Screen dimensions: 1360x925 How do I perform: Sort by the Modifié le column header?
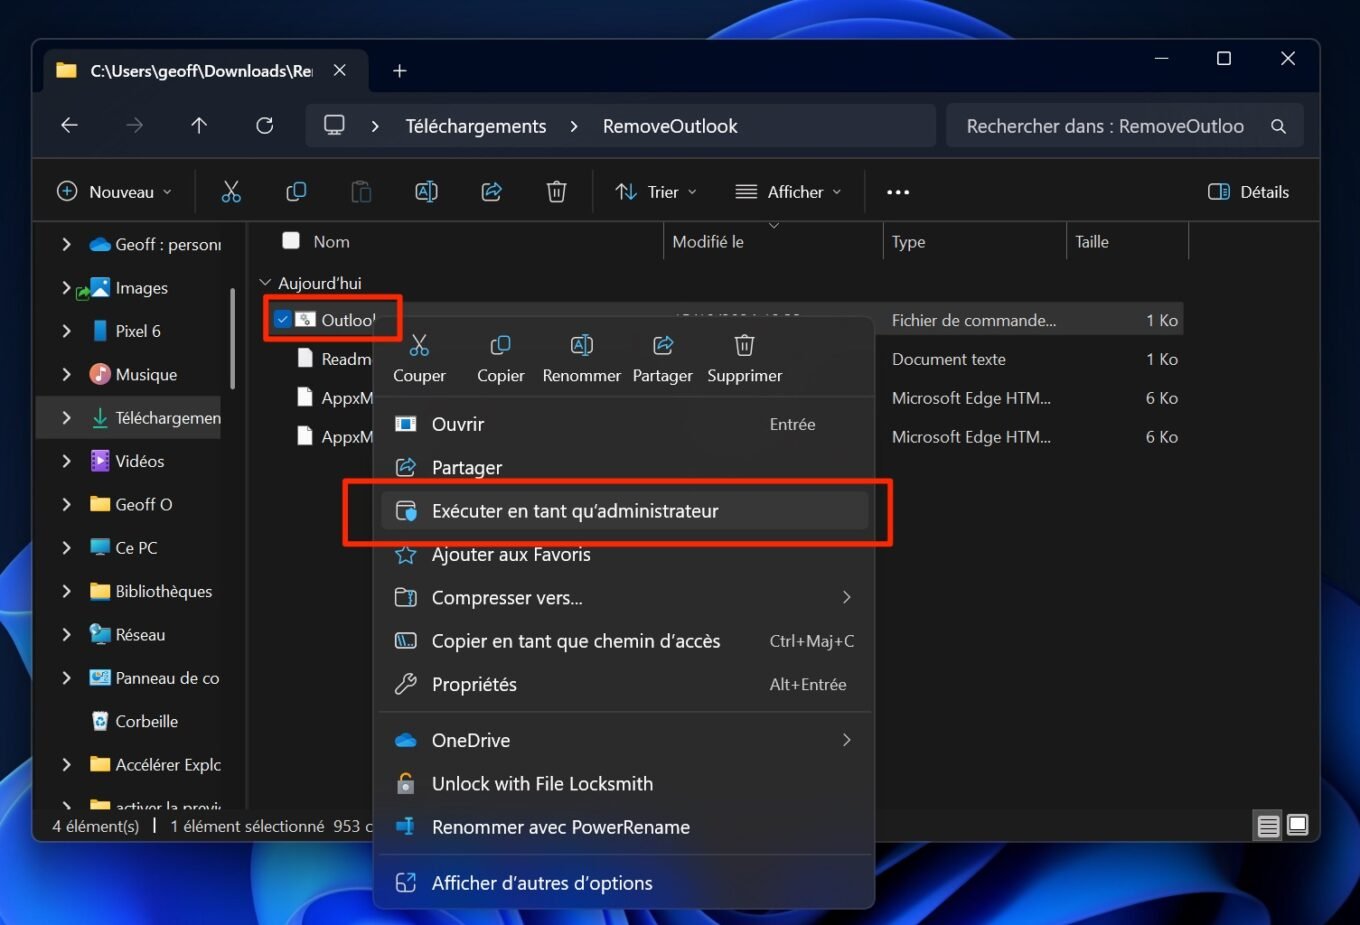pos(772,241)
